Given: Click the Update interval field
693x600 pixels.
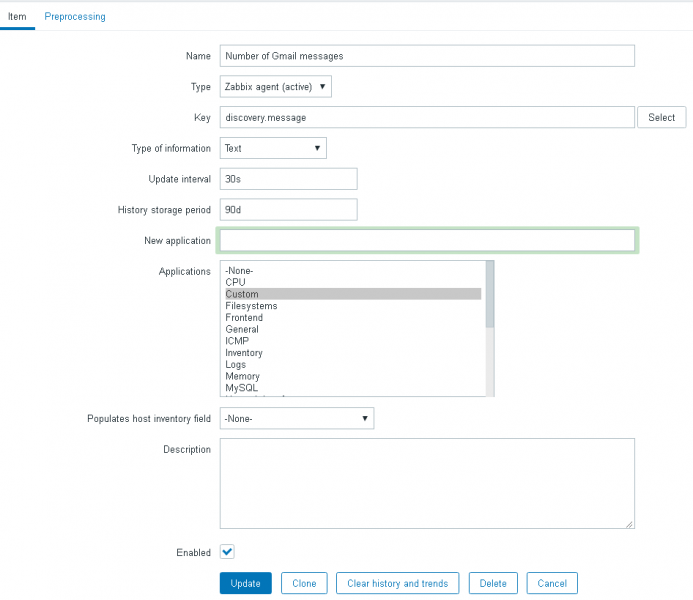Looking at the screenshot, I should [x=288, y=179].
